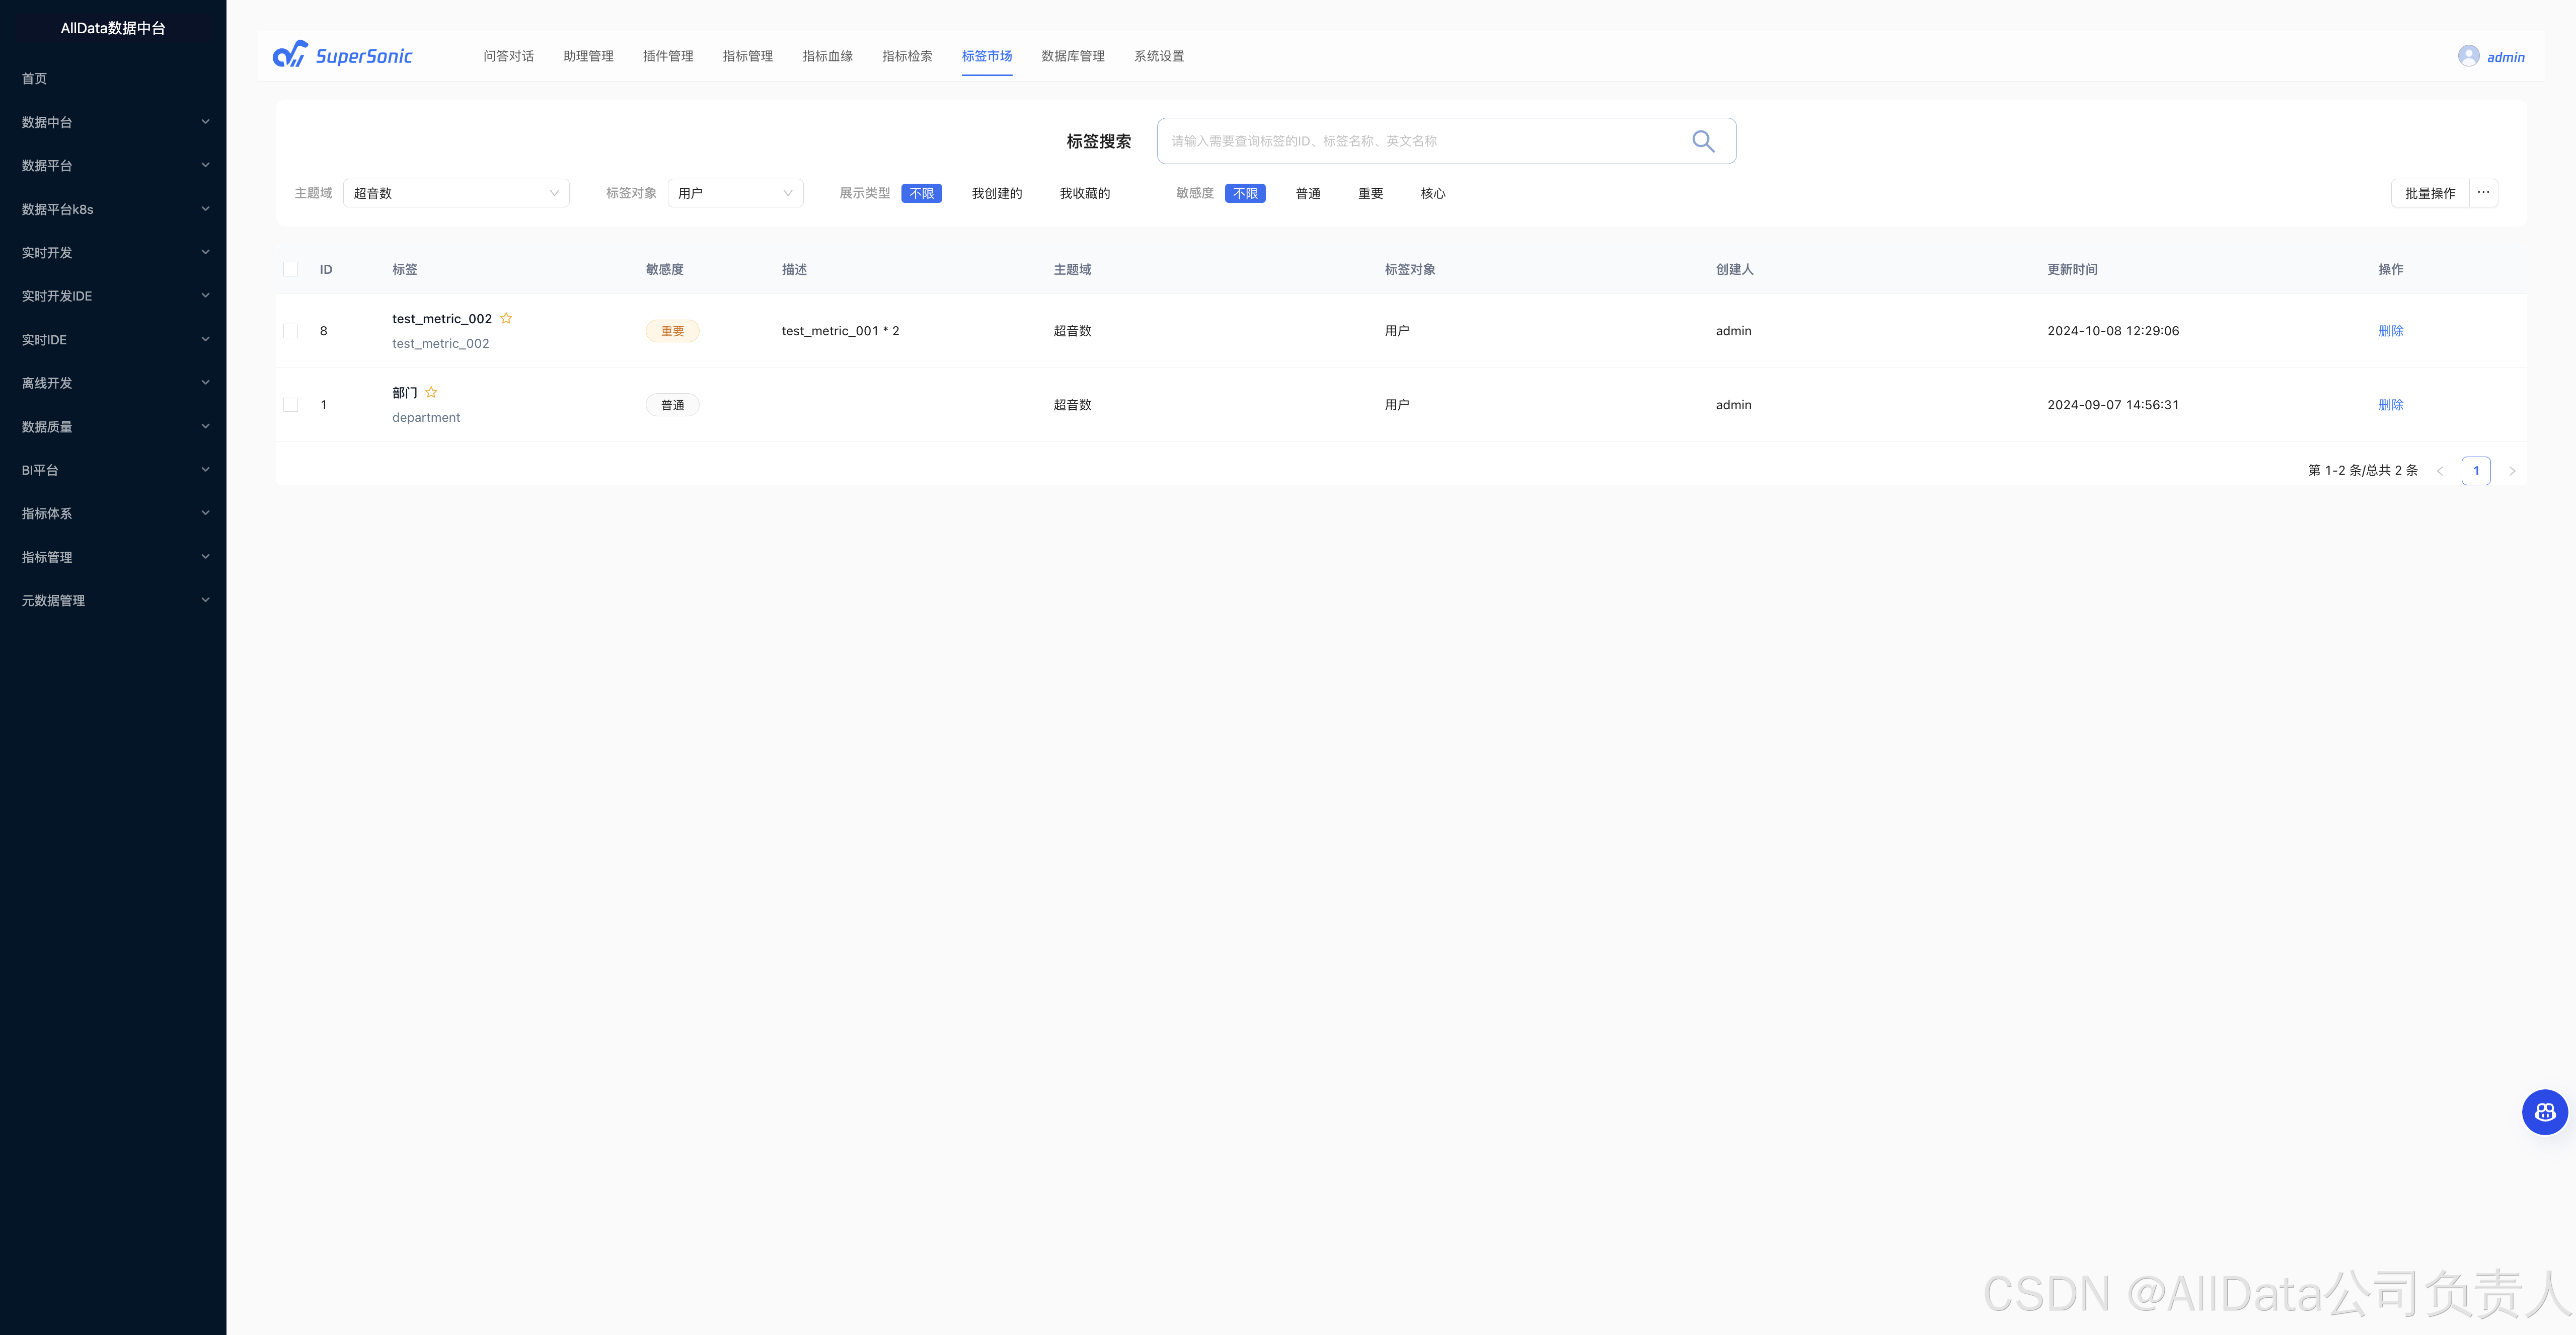Image resolution: width=2576 pixels, height=1335 pixels.
Task: Click the search magnifier icon
Action: (x=1703, y=141)
